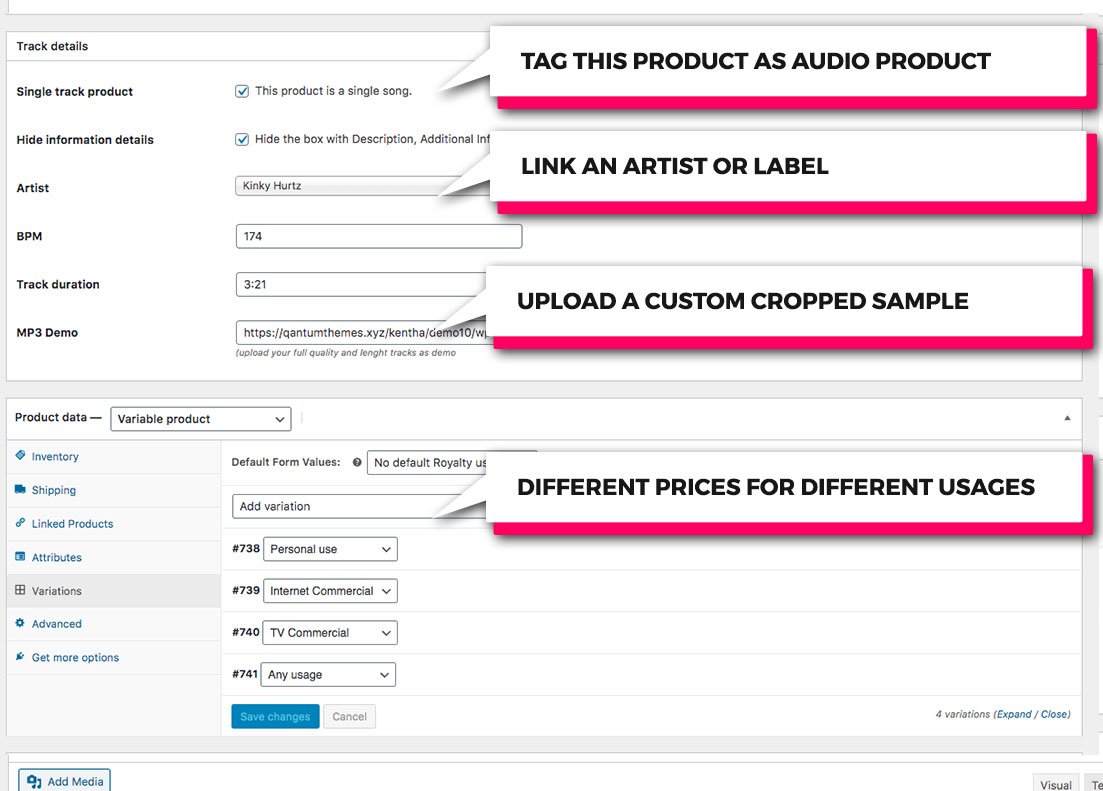Collapse the Product data panel arrow
This screenshot has height=791, width=1103.
click(1067, 418)
